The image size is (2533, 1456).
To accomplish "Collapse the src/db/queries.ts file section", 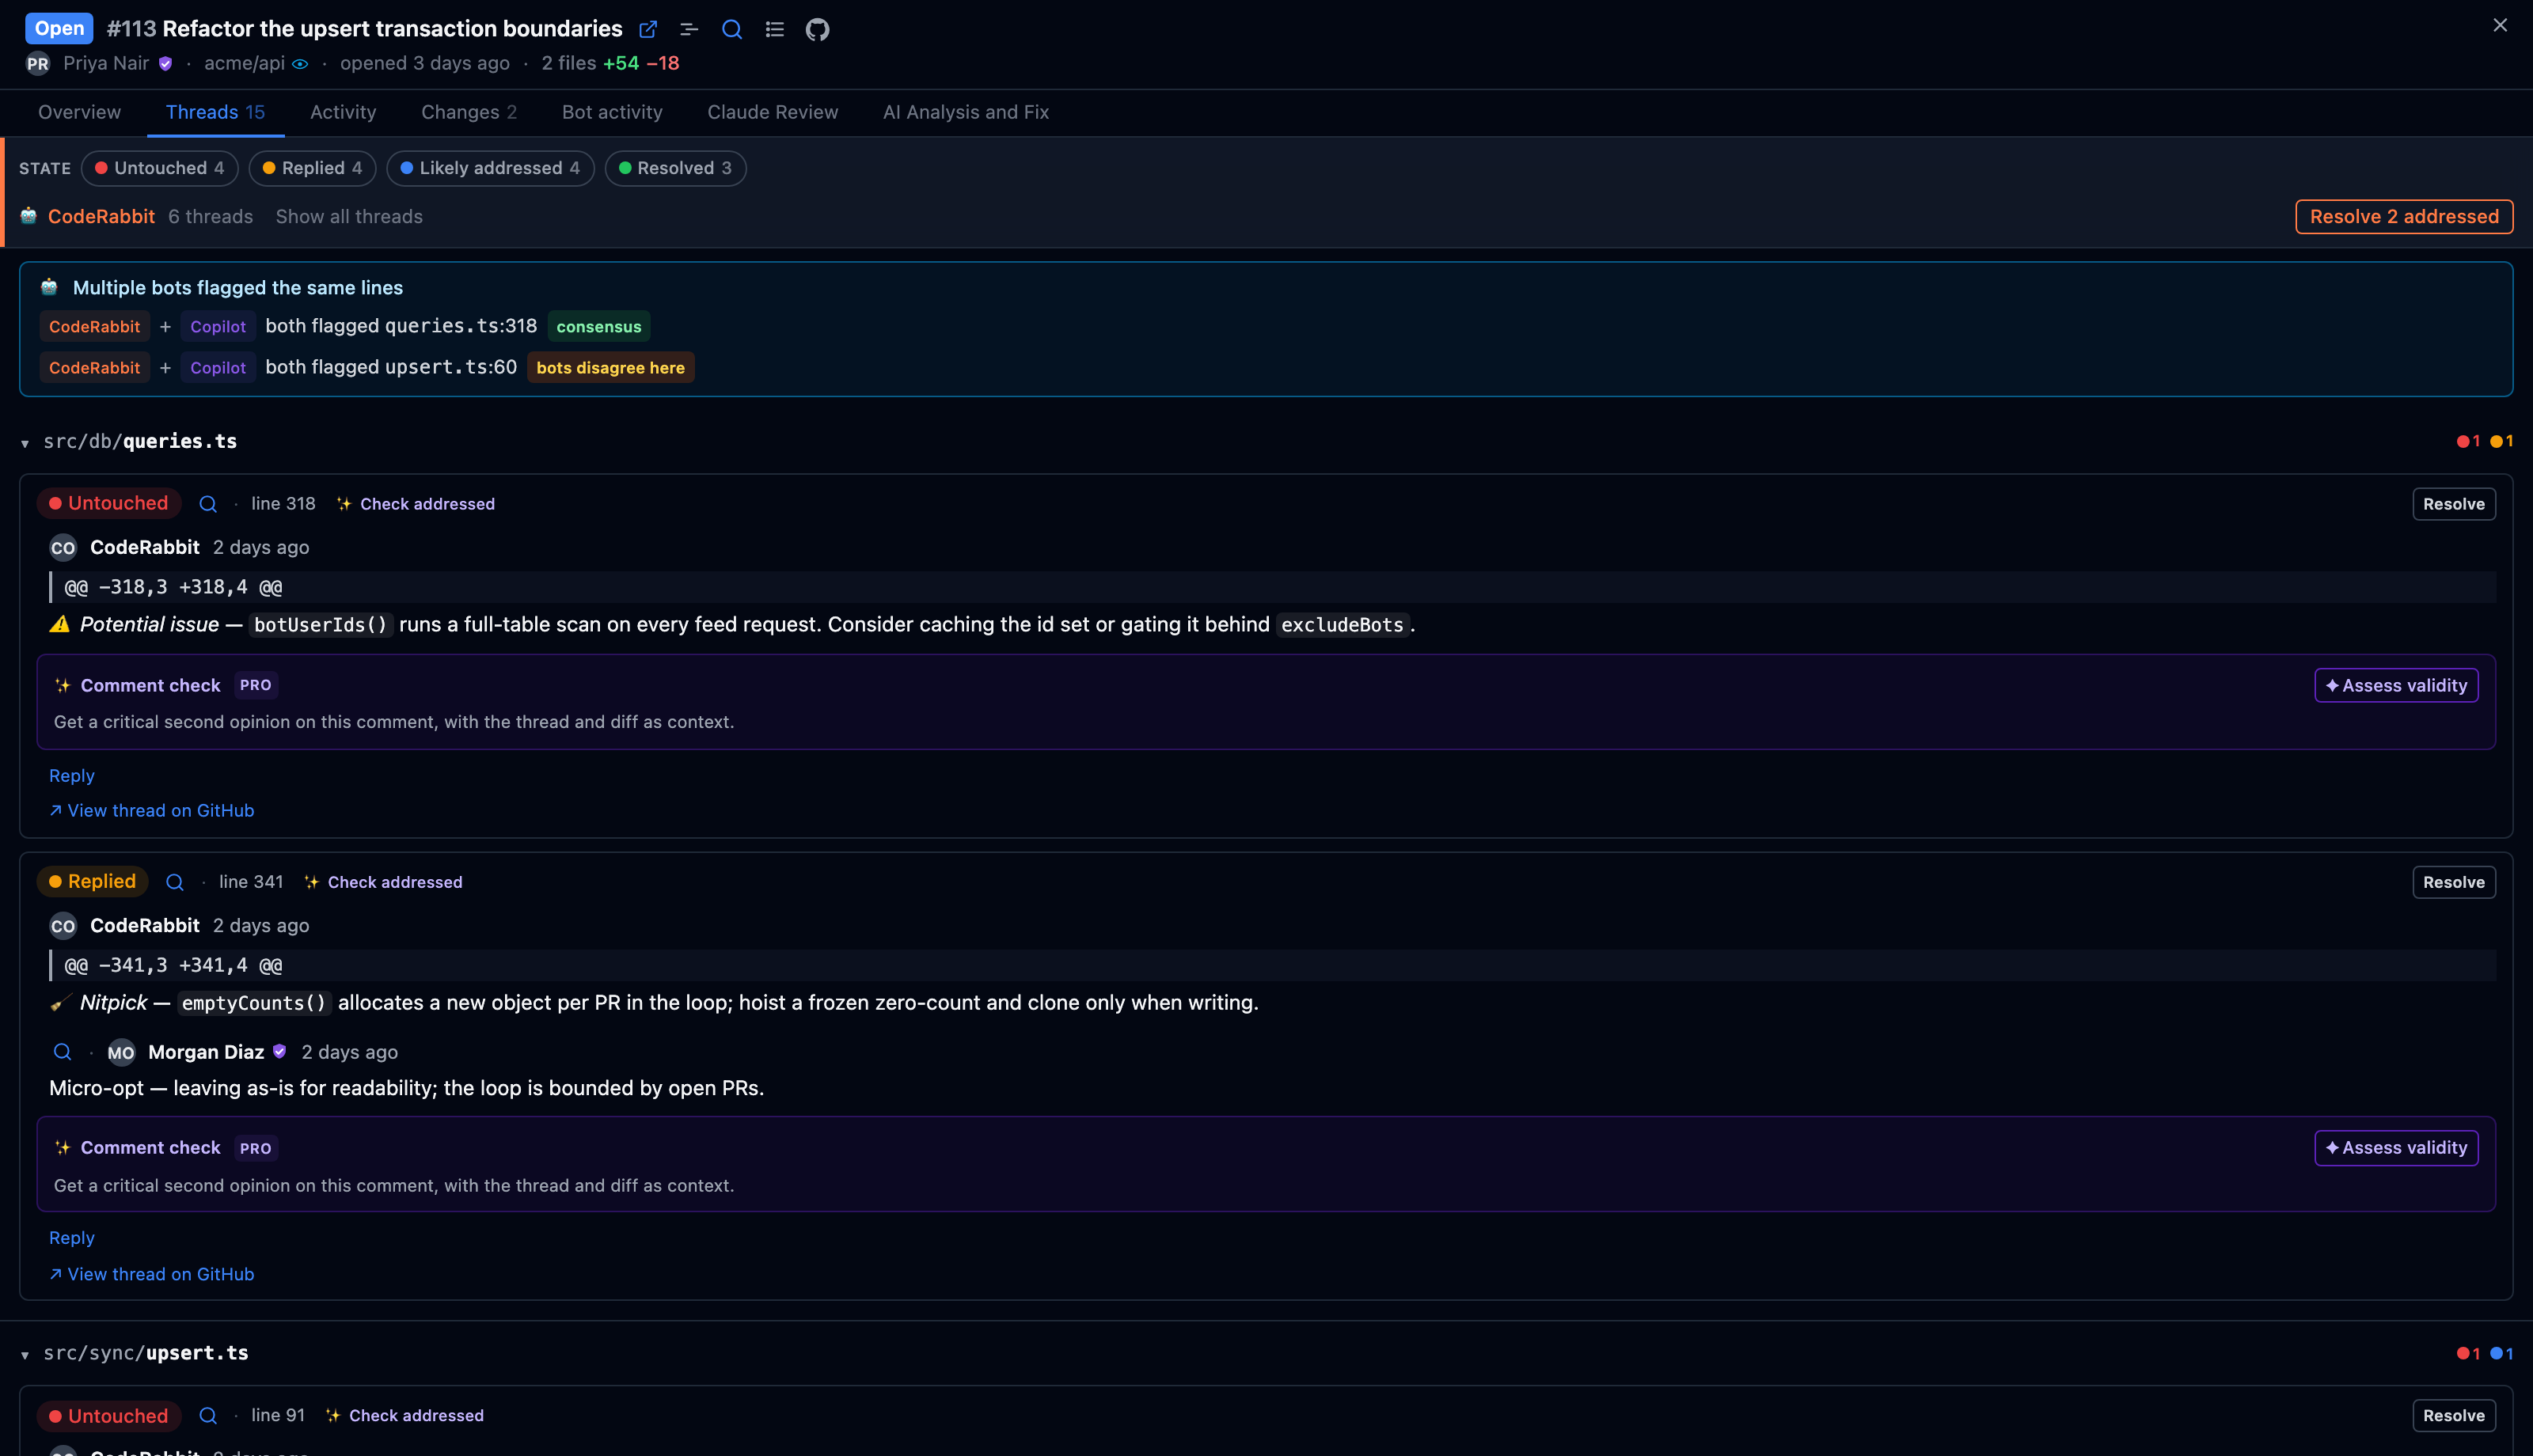I will click(25, 443).
